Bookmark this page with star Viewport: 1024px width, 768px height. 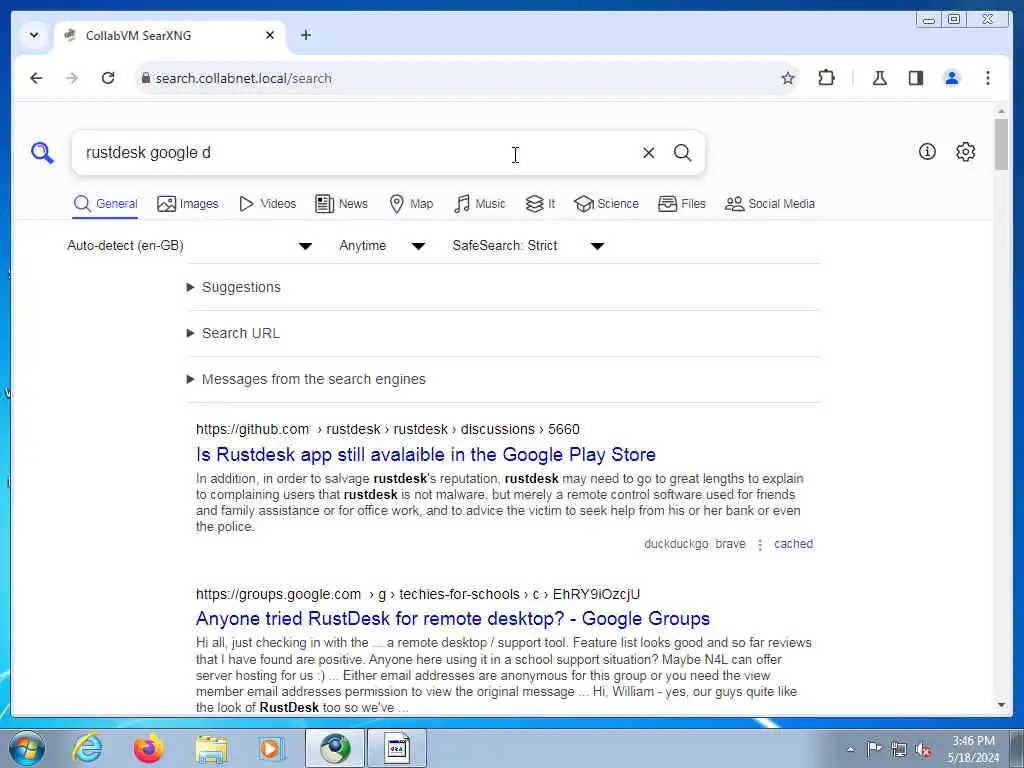point(788,78)
